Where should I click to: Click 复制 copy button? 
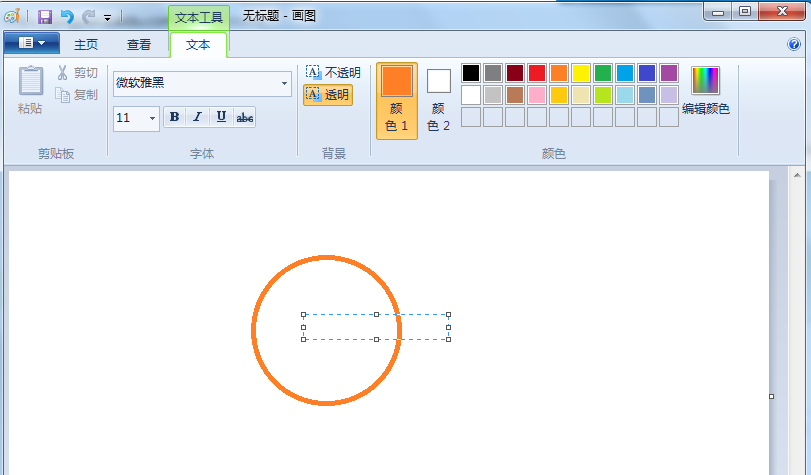click(78, 95)
